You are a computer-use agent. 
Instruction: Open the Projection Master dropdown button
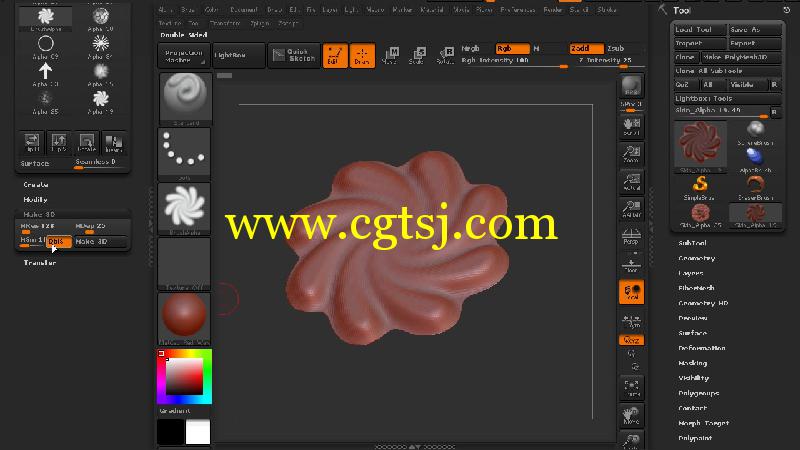click(184, 55)
